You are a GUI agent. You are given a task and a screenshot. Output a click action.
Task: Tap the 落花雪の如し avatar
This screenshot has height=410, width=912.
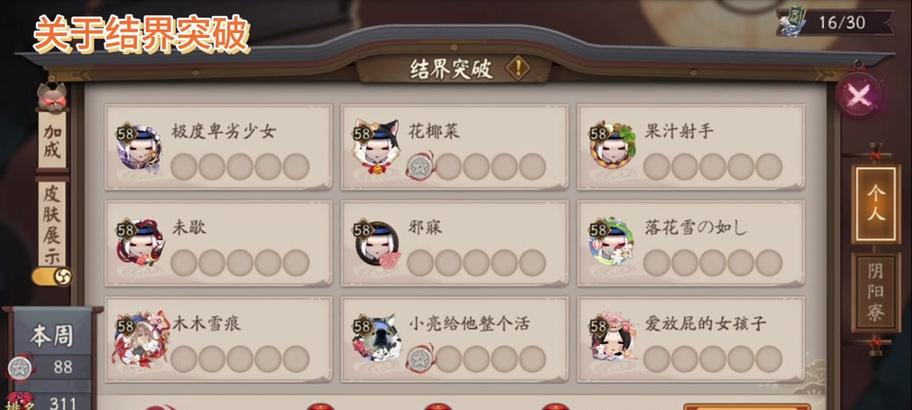(x=612, y=242)
